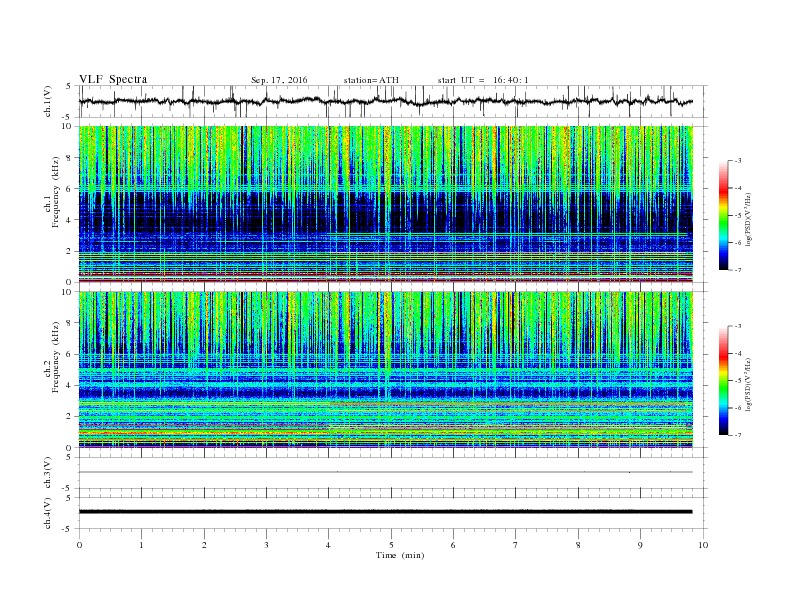Screen dimensions: 792x612
Task: Click the "8" kHz tick on ch.2 frequency axis
Action: [69, 323]
